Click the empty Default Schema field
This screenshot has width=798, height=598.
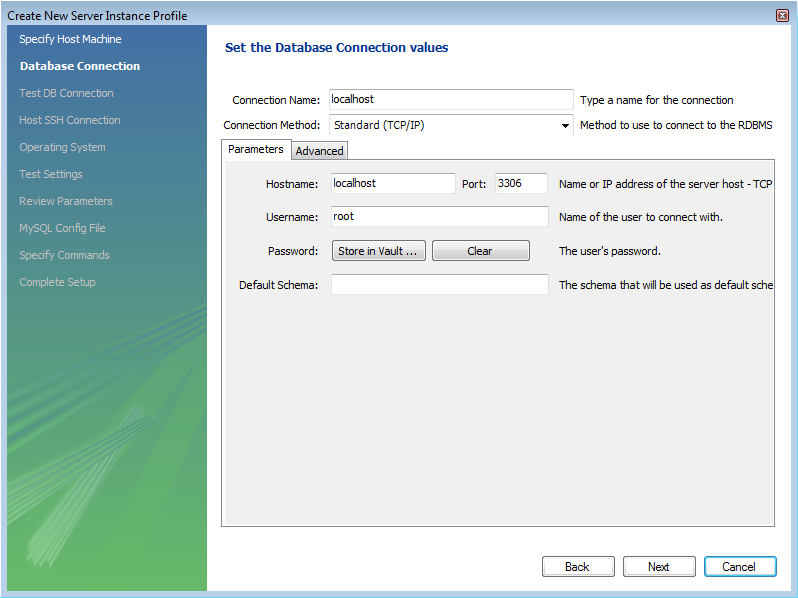pyautogui.click(x=440, y=284)
